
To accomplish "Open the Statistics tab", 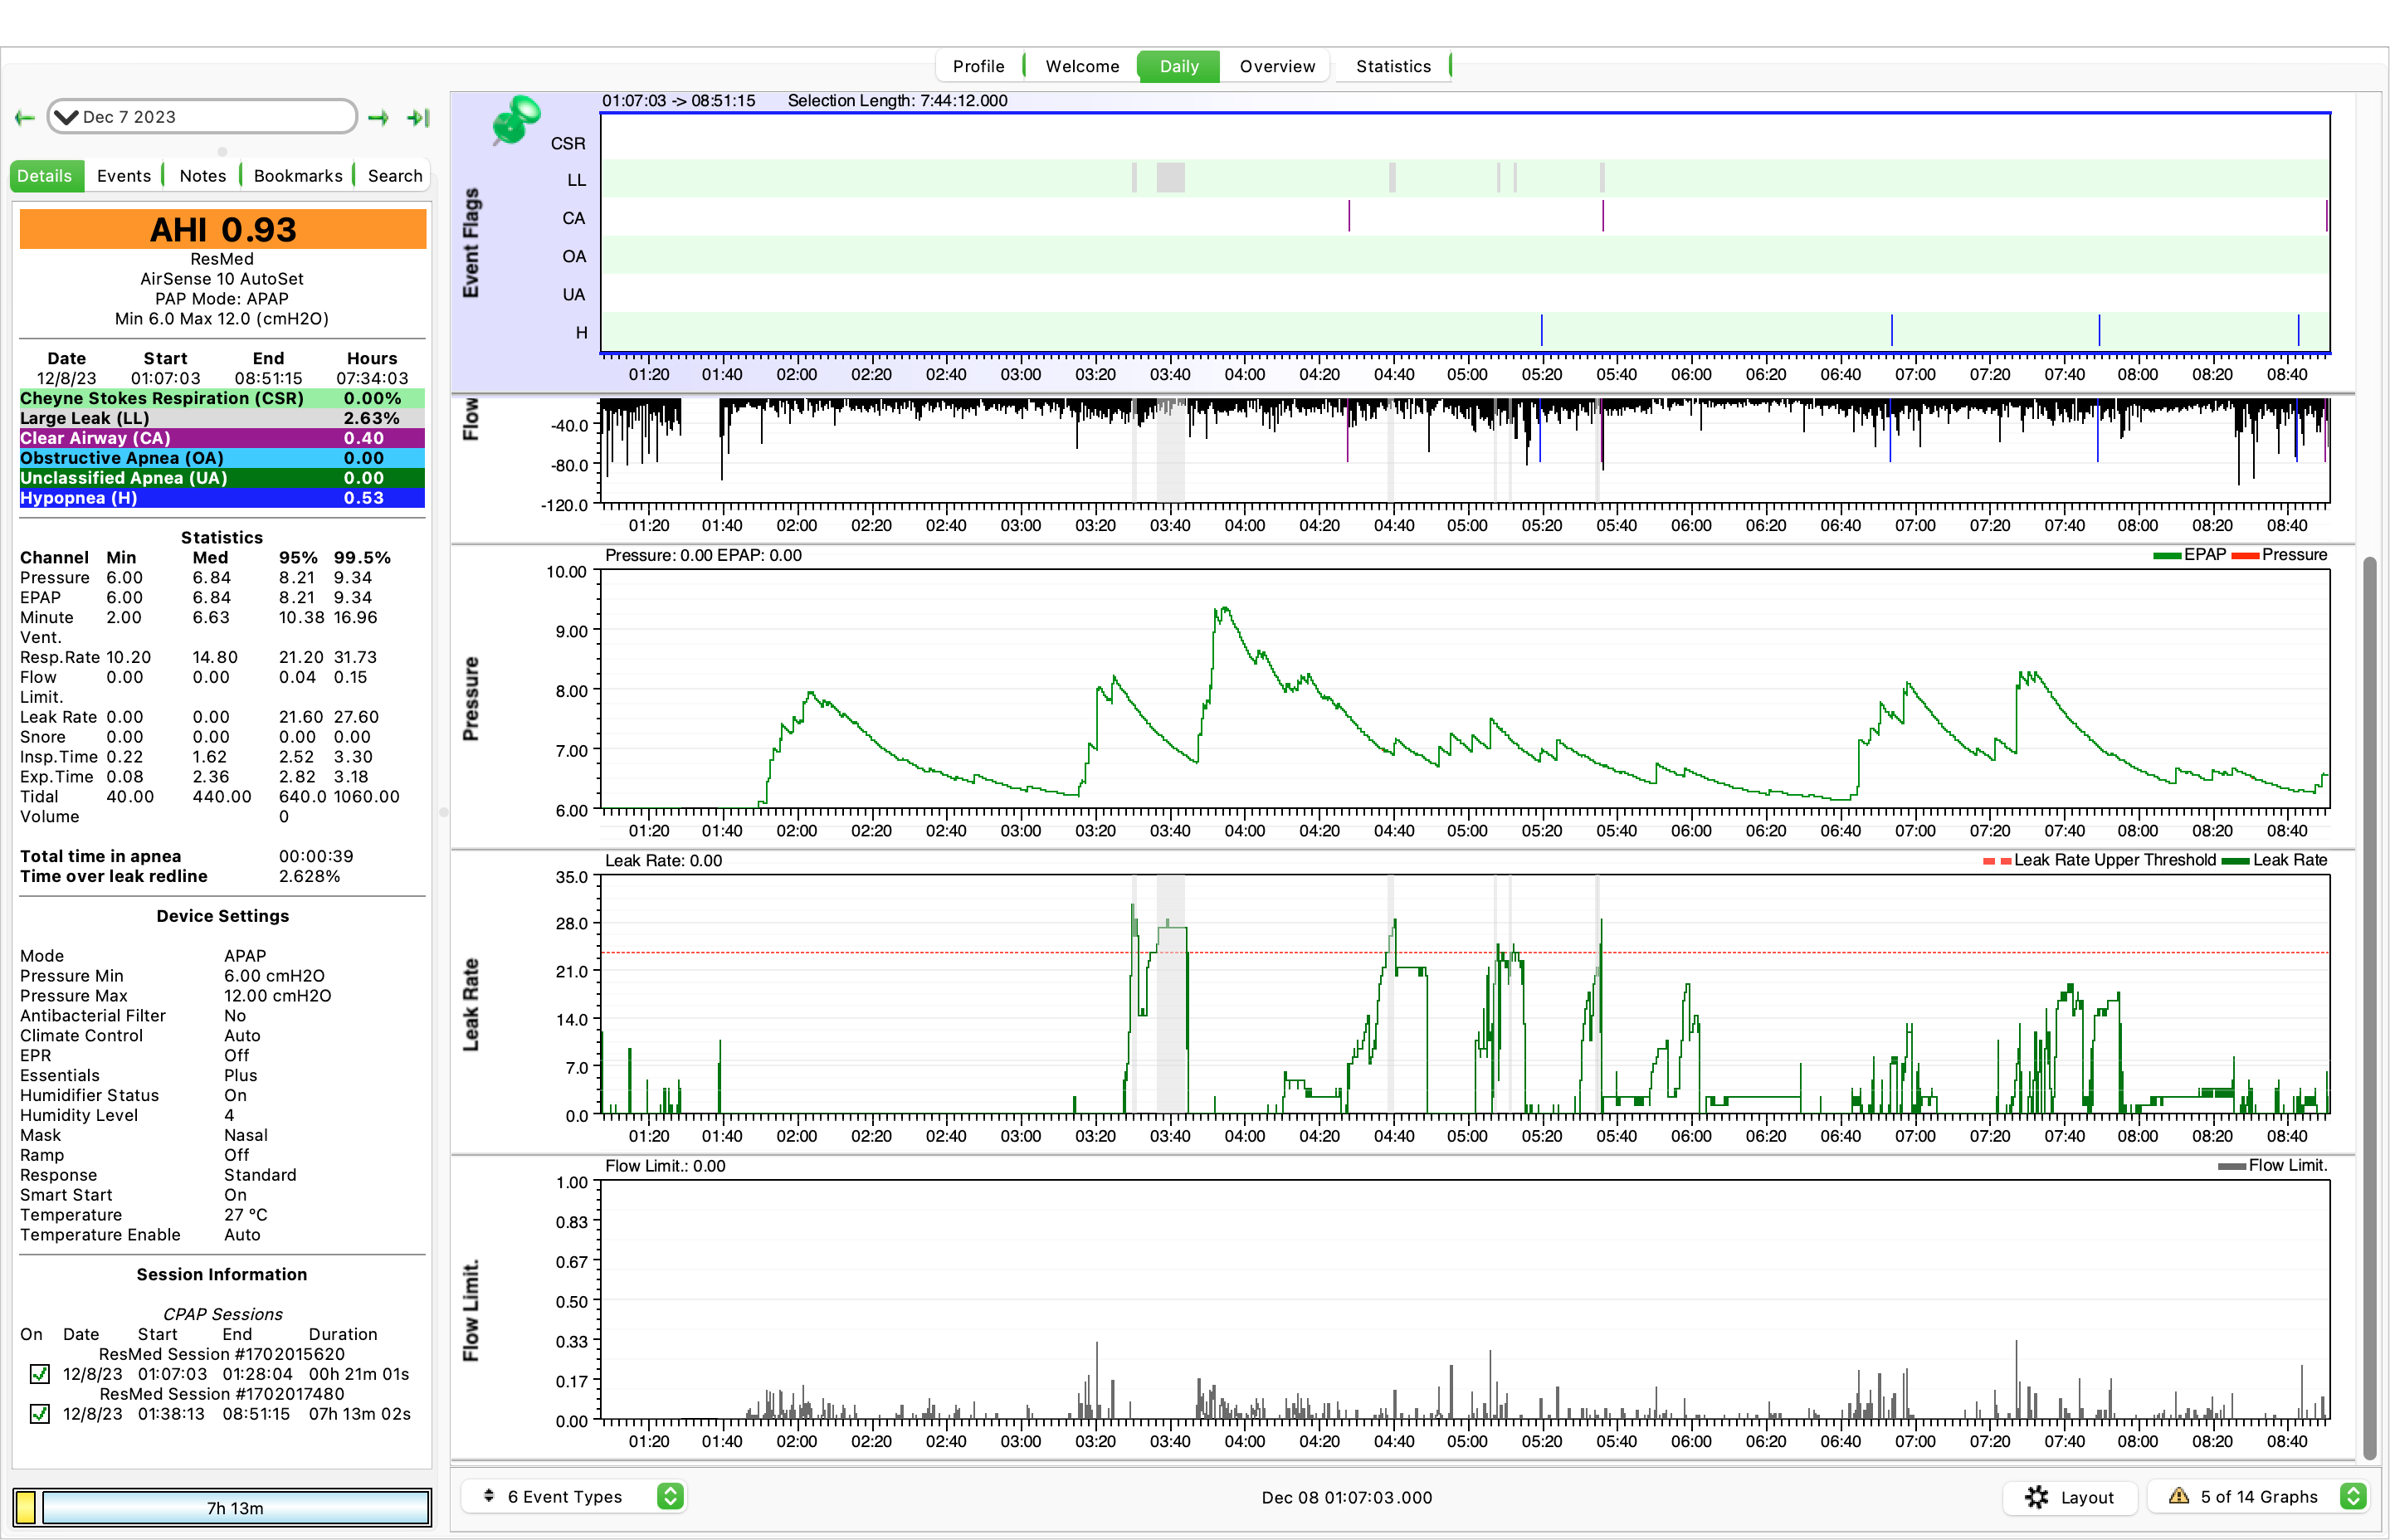I will pyautogui.click(x=1393, y=66).
